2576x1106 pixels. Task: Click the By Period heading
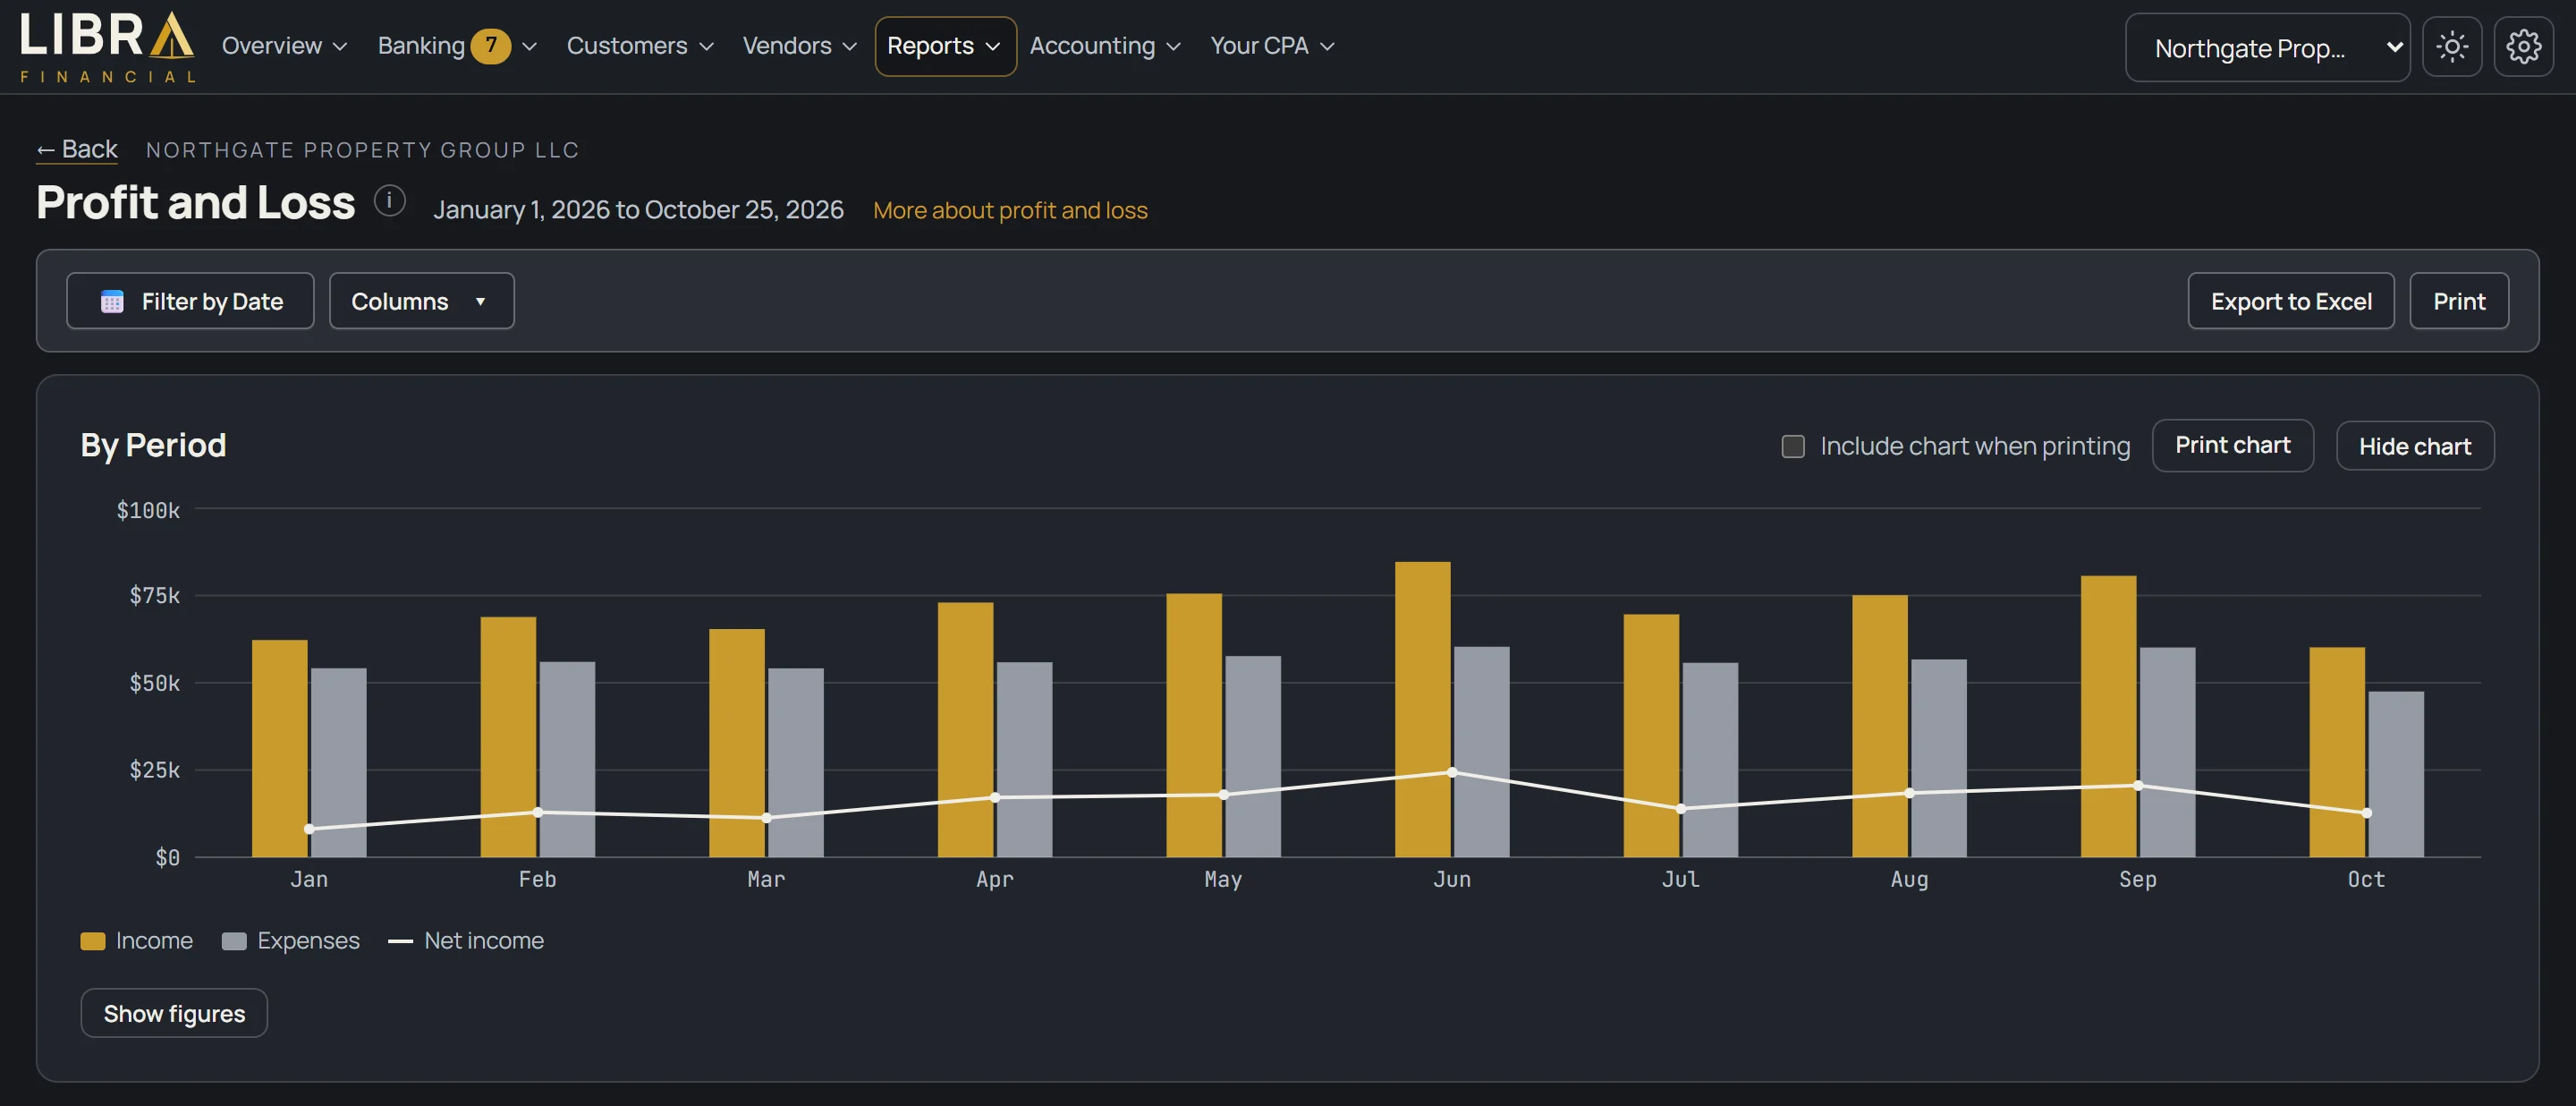[x=153, y=445]
